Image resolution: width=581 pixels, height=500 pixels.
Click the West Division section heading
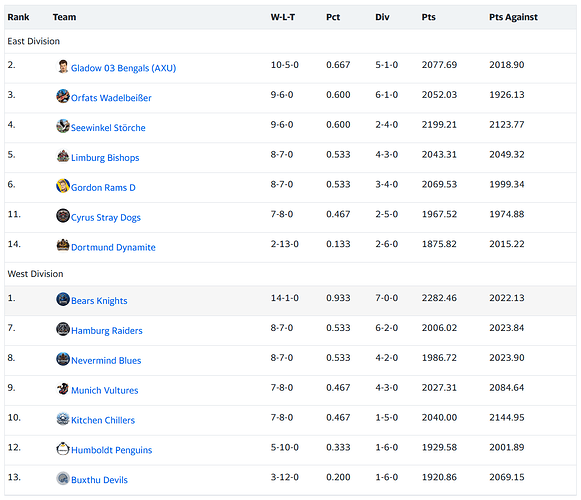(35, 274)
